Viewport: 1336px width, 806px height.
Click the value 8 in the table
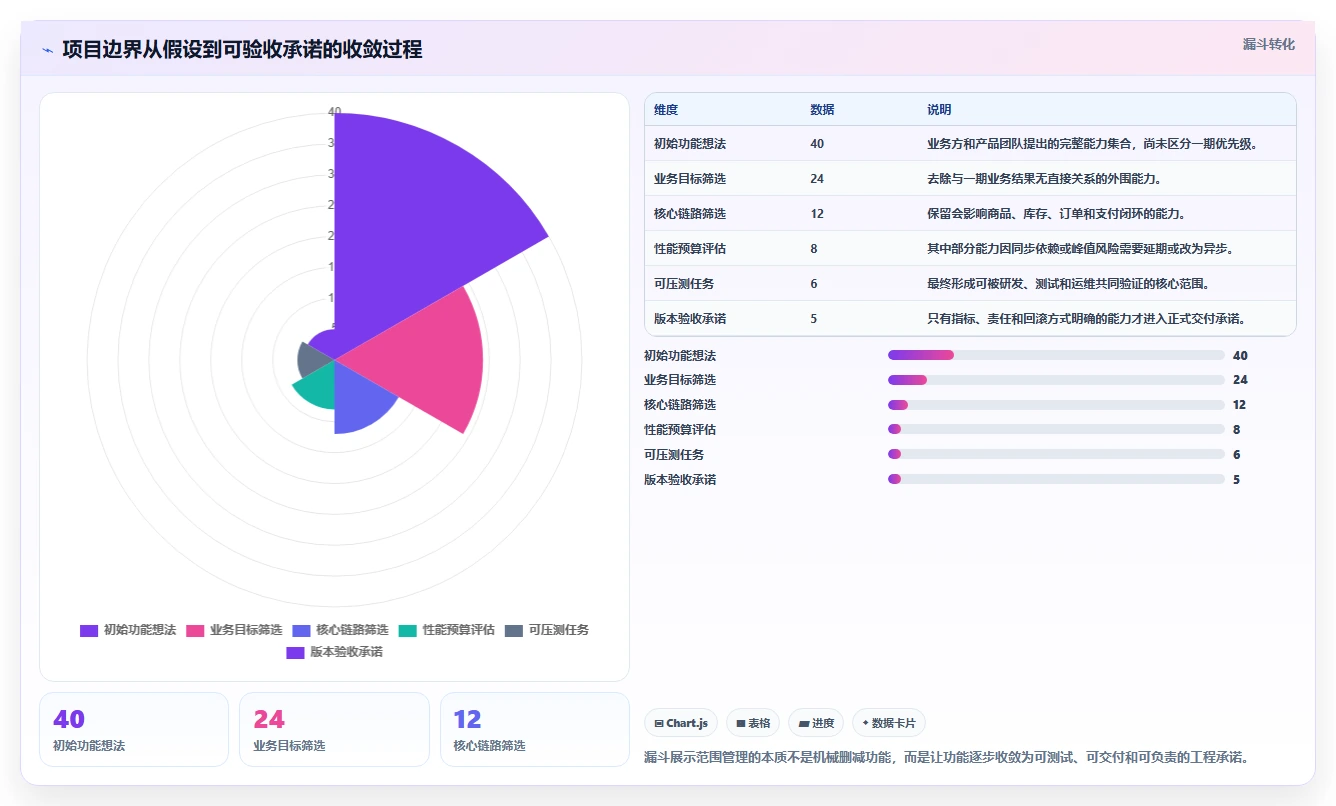coord(814,249)
